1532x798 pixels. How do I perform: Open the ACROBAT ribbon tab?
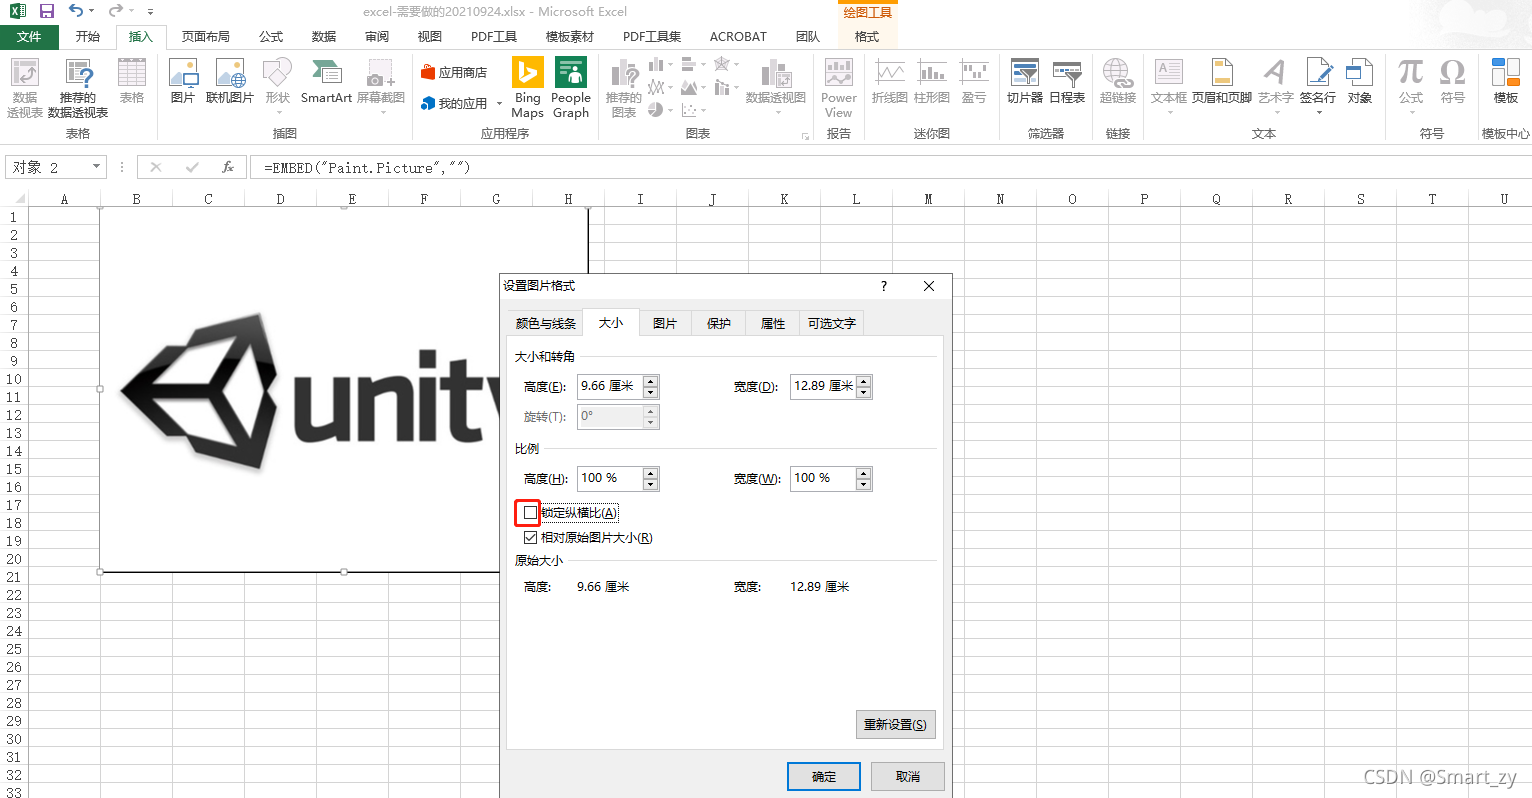738,37
